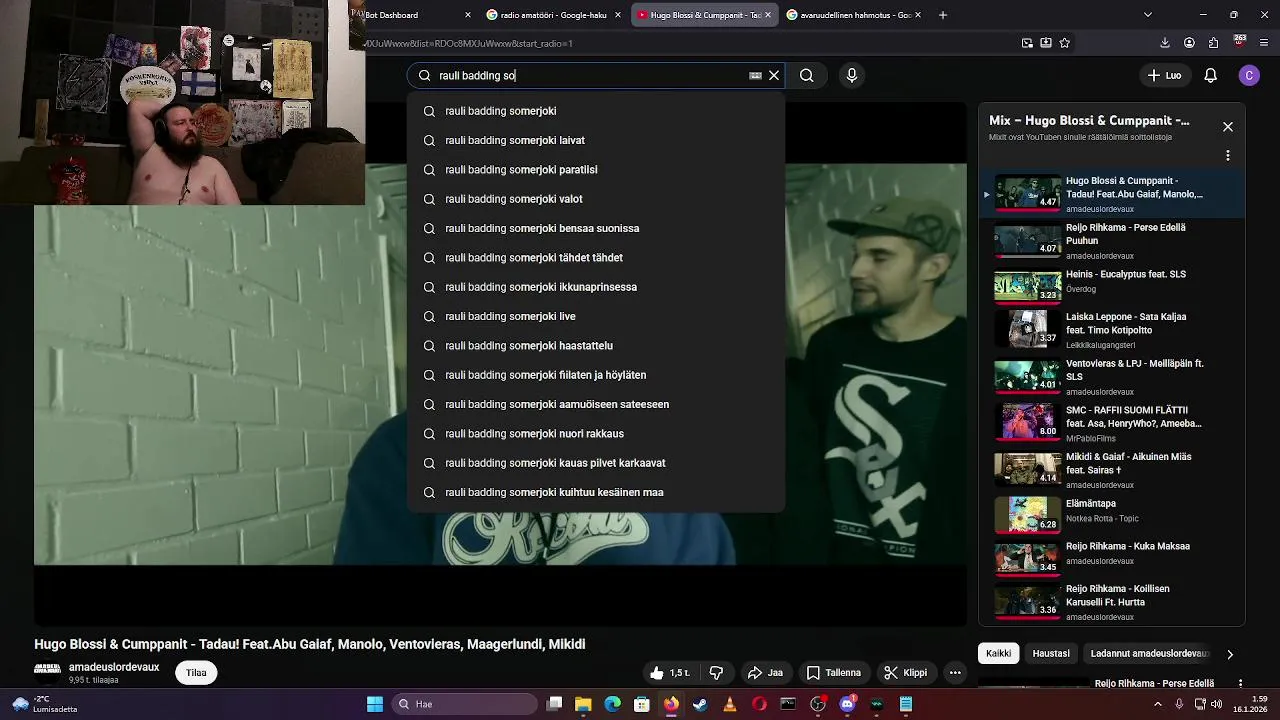1280x720 pixels.
Task: Open Firefox downloads panel
Action: click(x=1164, y=43)
